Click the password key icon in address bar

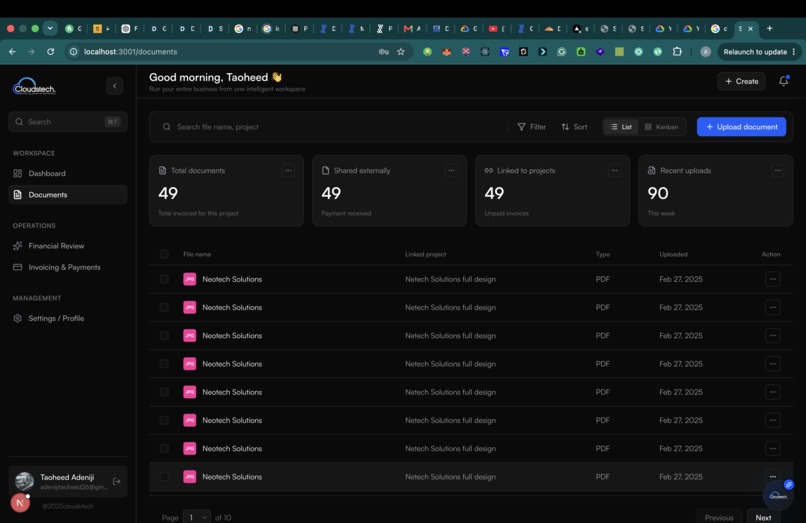pos(383,51)
